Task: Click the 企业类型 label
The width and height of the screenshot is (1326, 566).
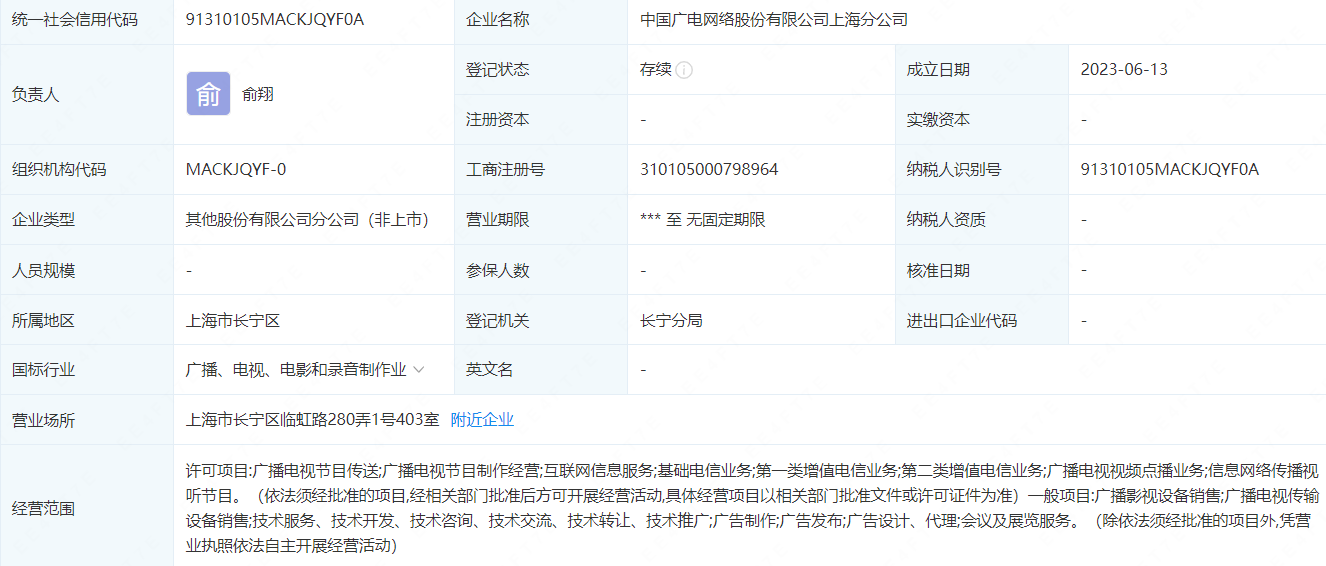Action: tap(43, 220)
